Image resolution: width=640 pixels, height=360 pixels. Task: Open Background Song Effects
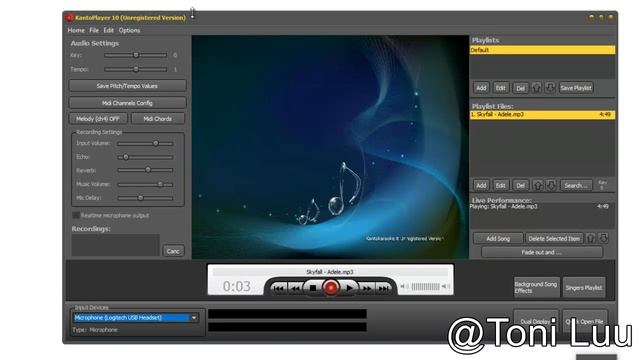coord(536,287)
